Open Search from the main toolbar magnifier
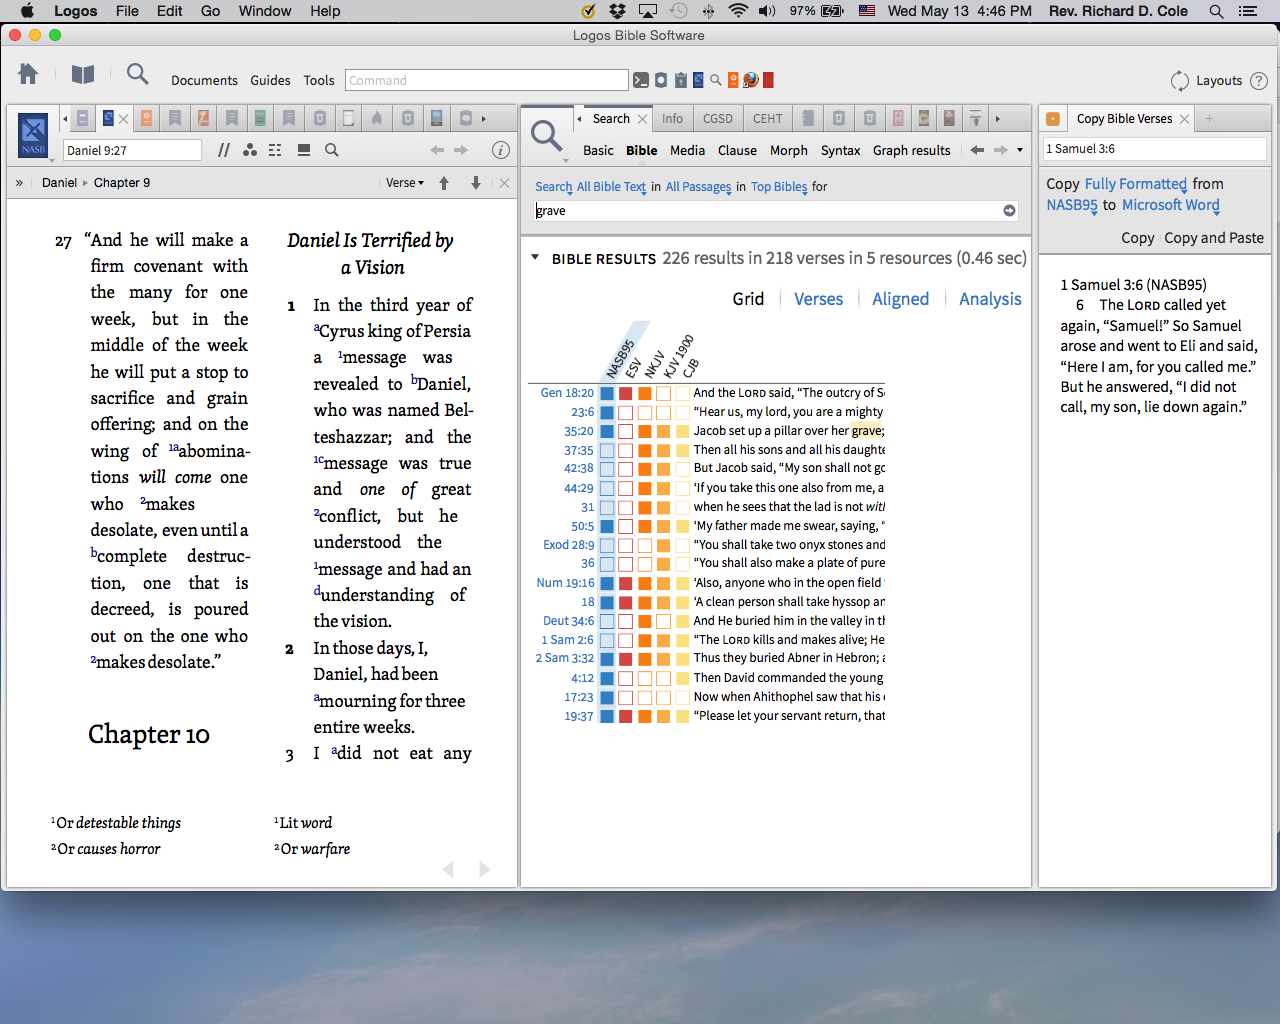This screenshot has height=1024, width=1280. (137, 74)
